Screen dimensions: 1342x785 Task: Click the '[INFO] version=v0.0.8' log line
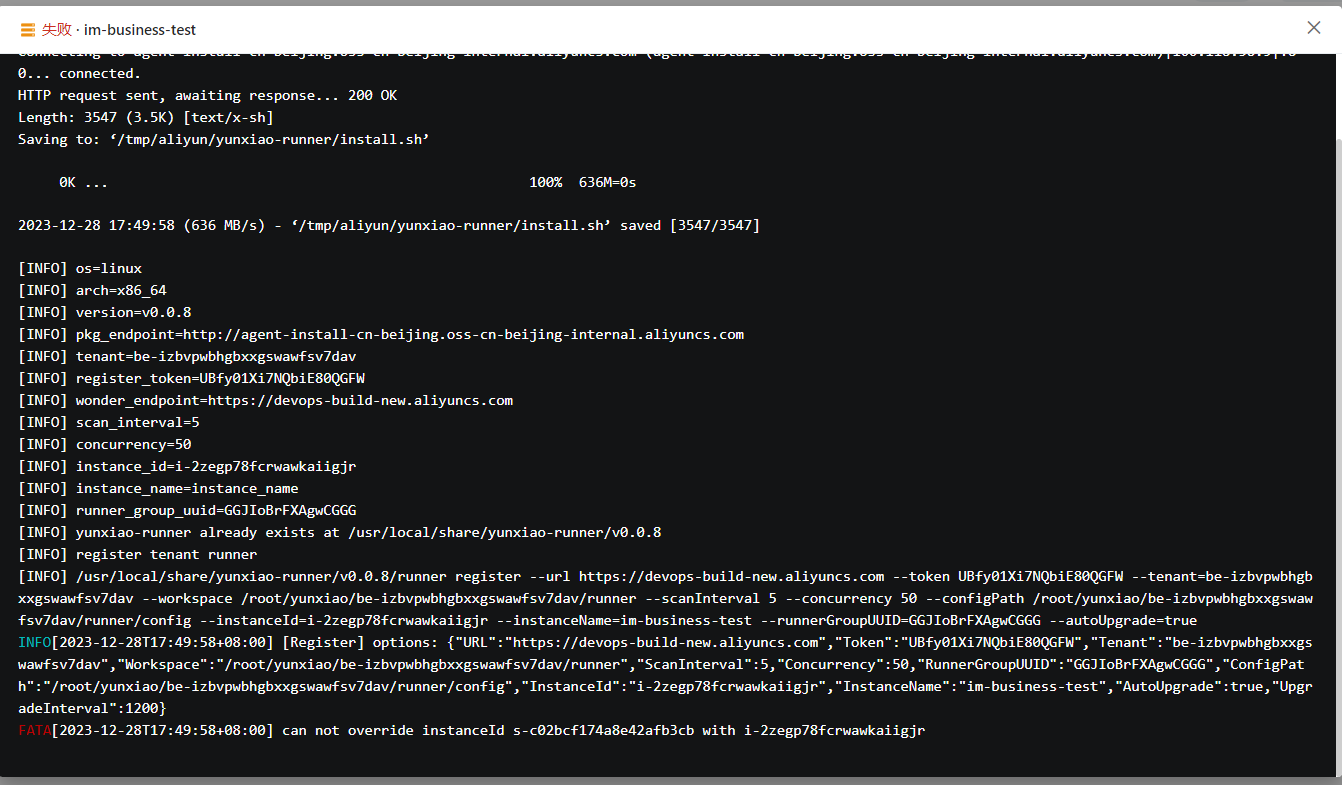(105, 313)
